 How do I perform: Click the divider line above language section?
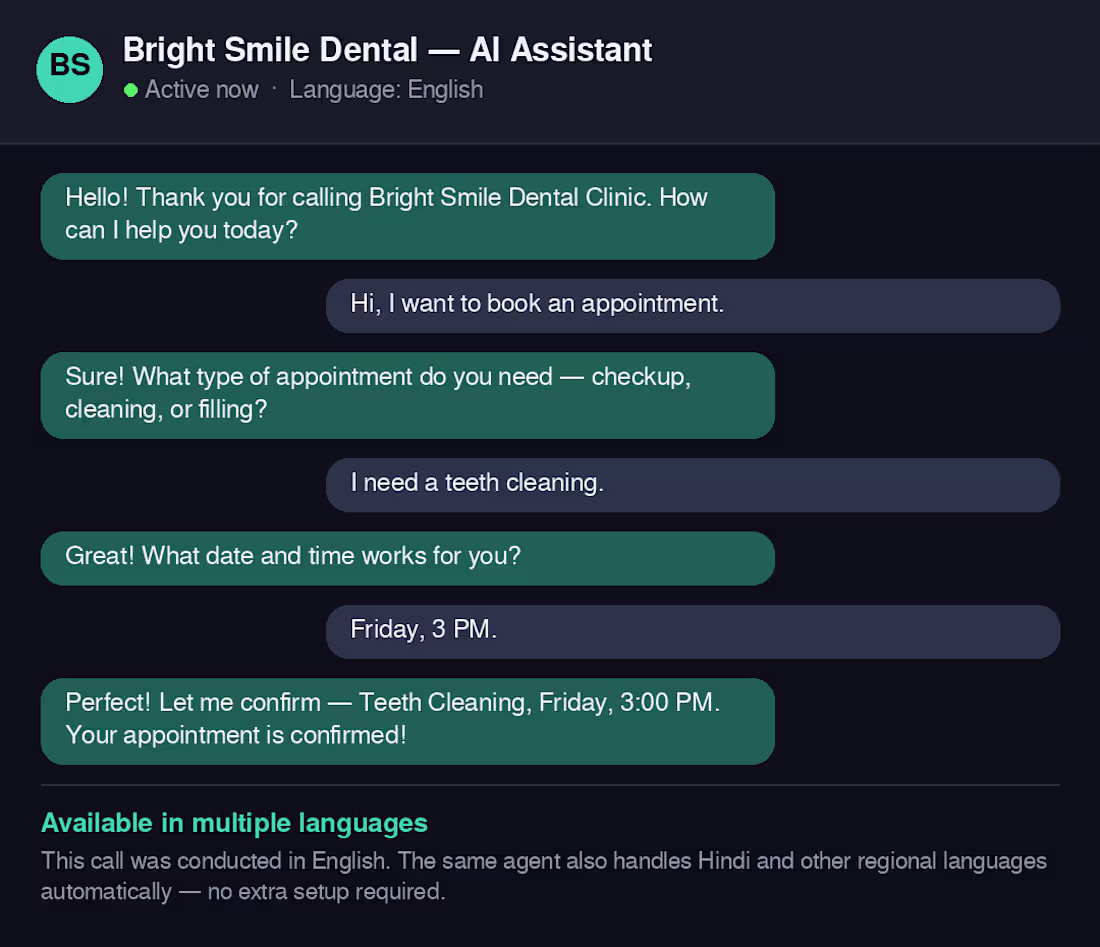tap(550, 785)
